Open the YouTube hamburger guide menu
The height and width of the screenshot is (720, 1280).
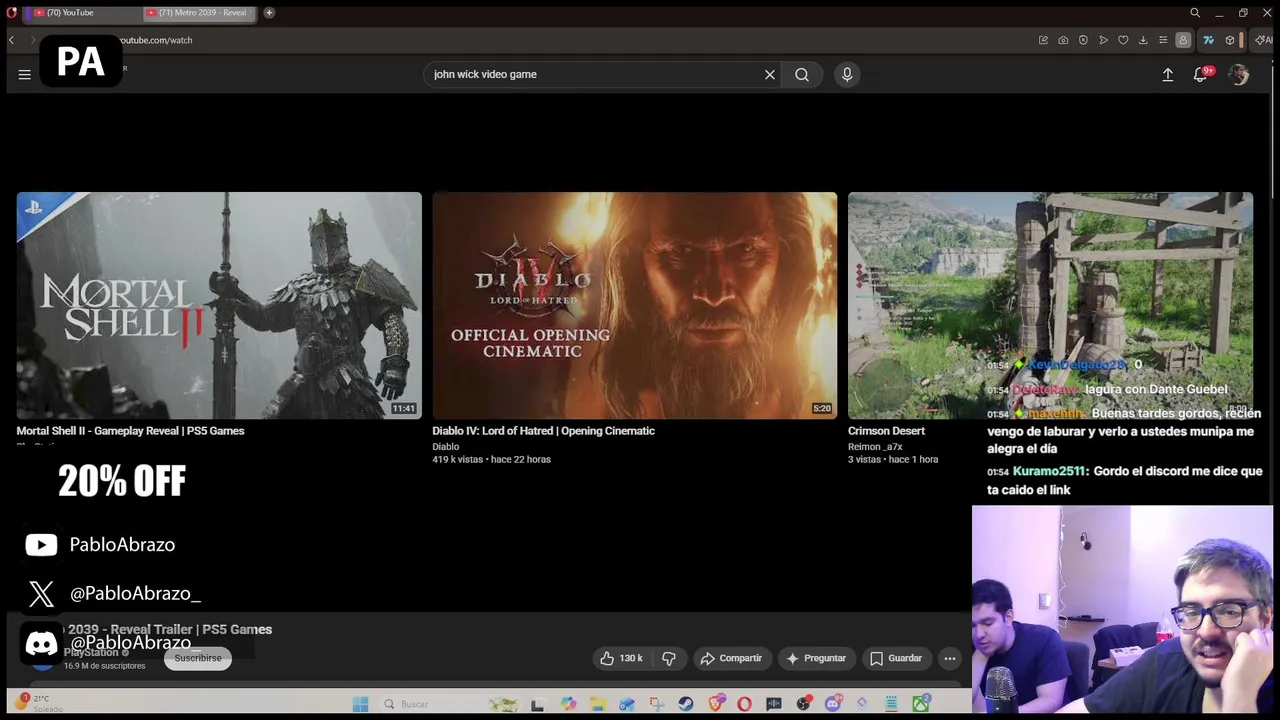click(x=25, y=75)
